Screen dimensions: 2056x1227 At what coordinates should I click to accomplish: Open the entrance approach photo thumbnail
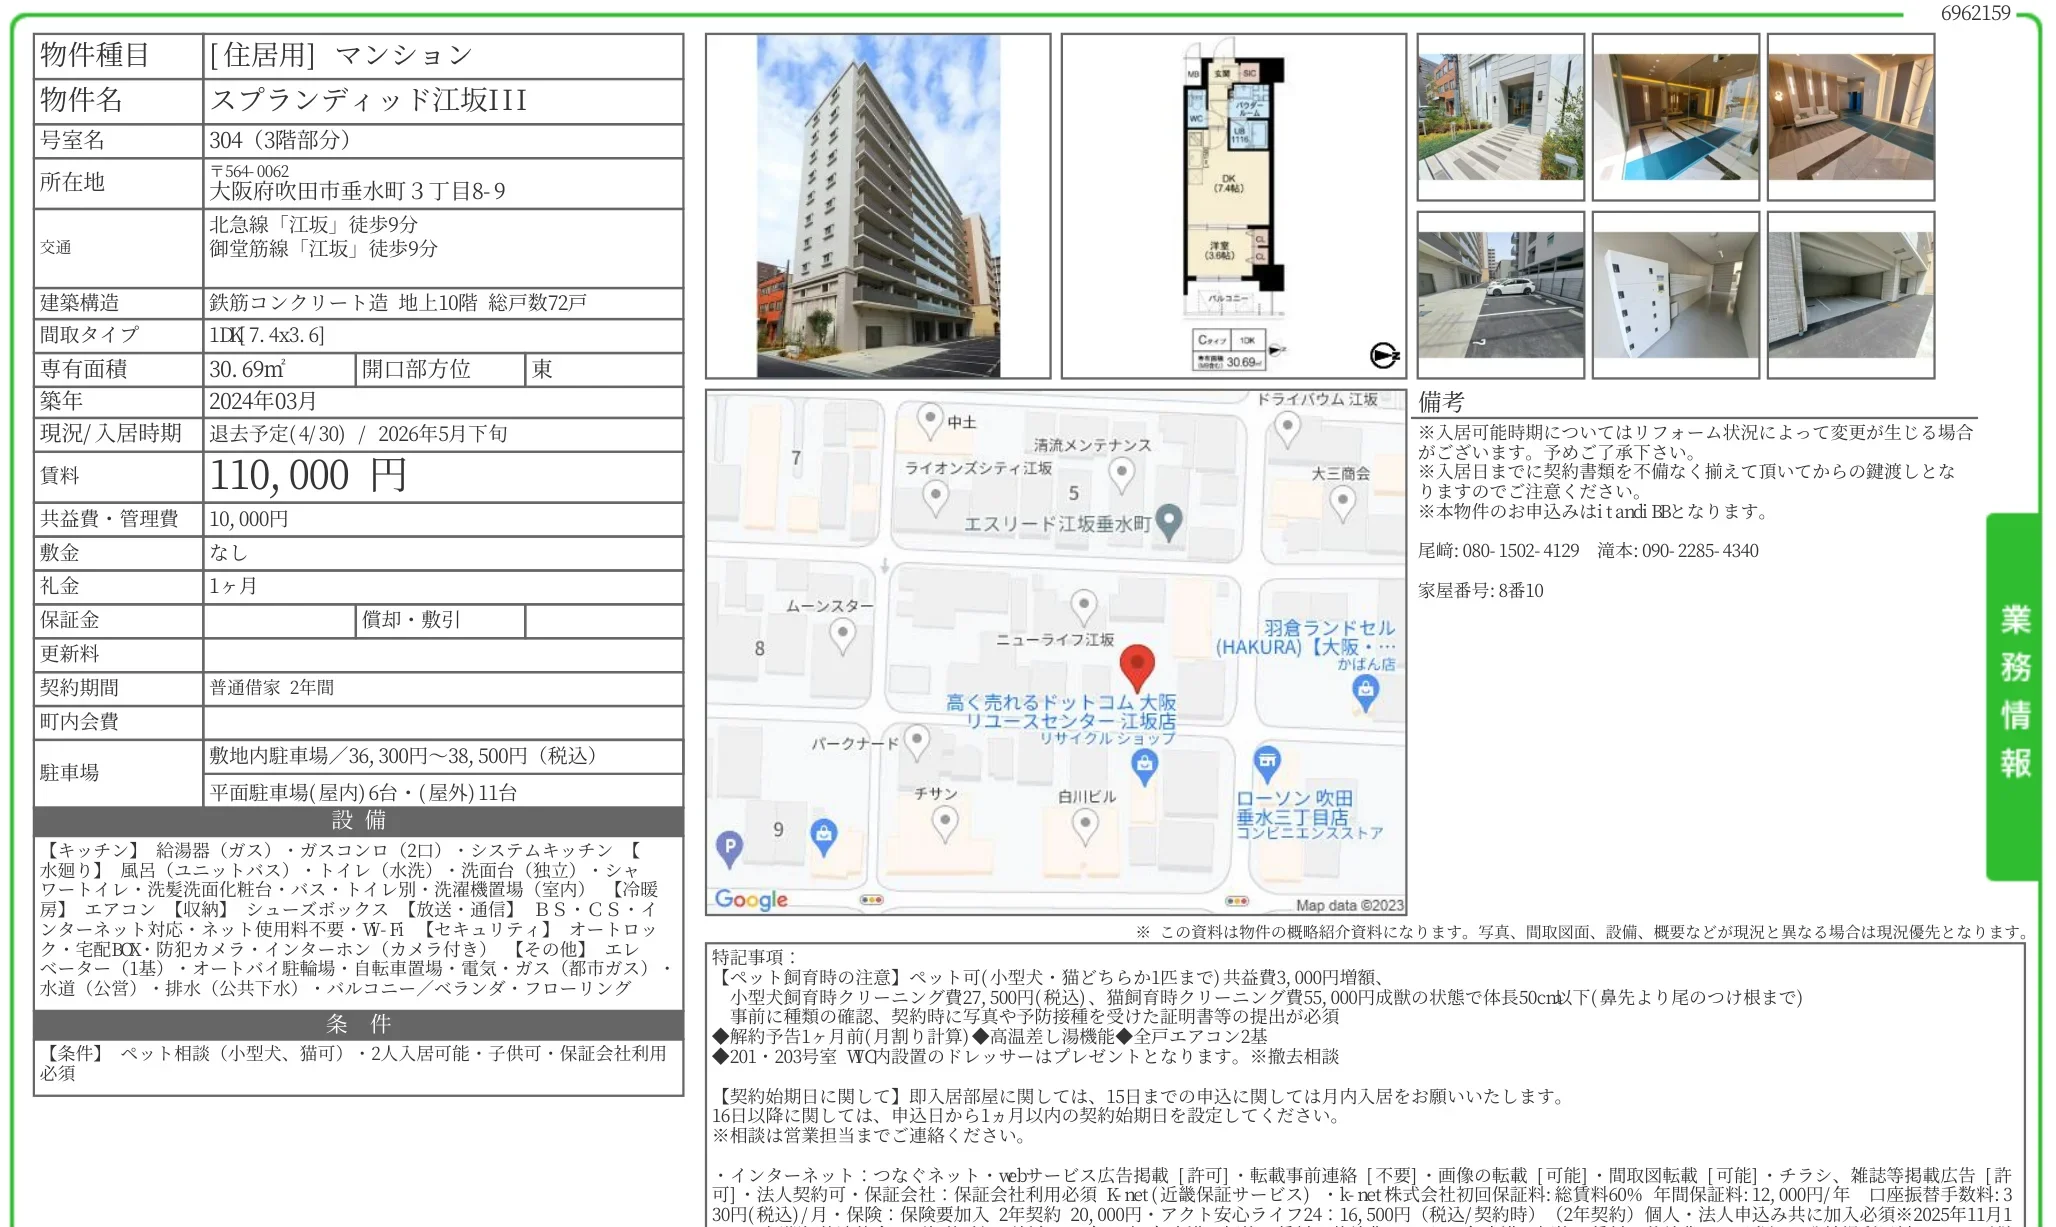point(1500,117)
